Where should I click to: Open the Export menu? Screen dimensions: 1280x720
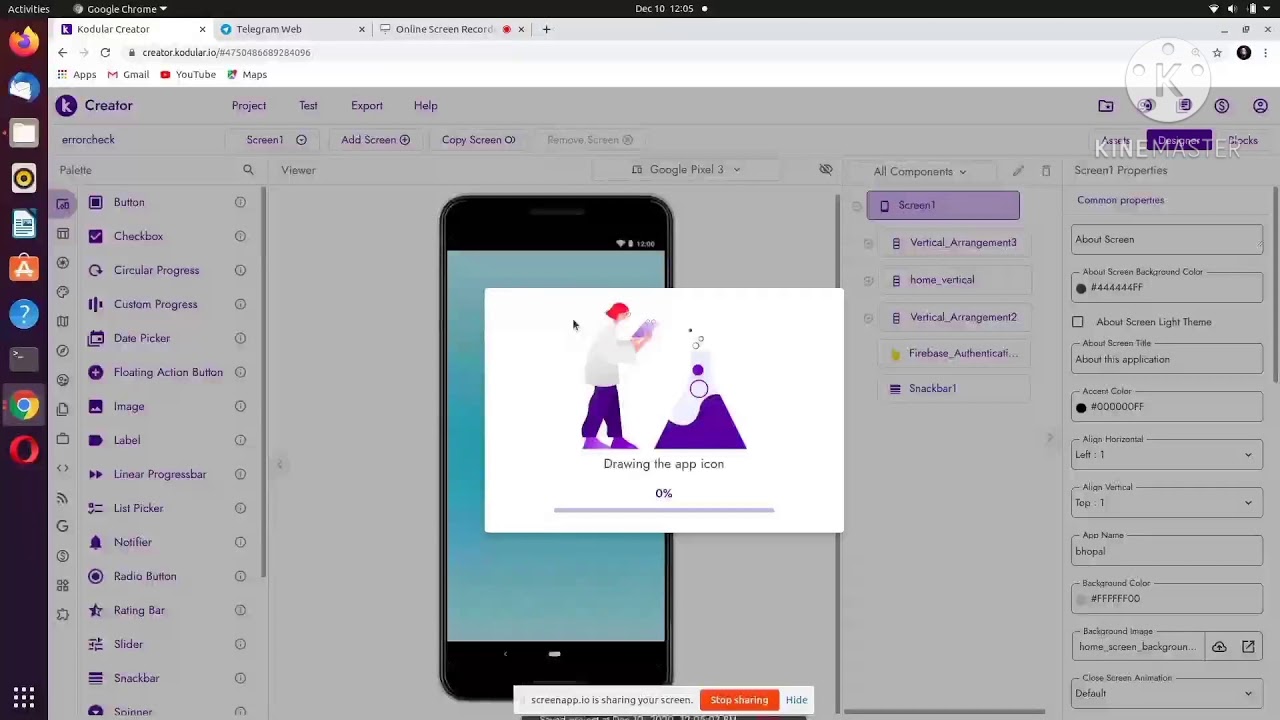tap(367, 106)
